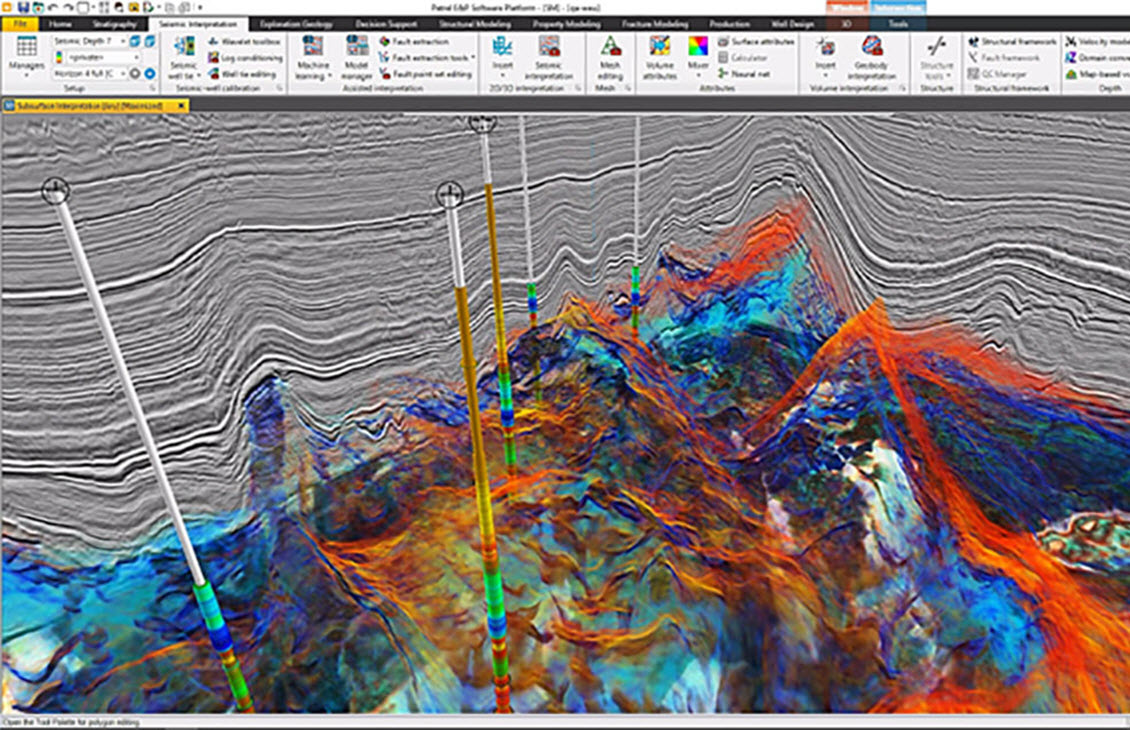Switch to the Home ribbon tab

click(x=61, y=24)
